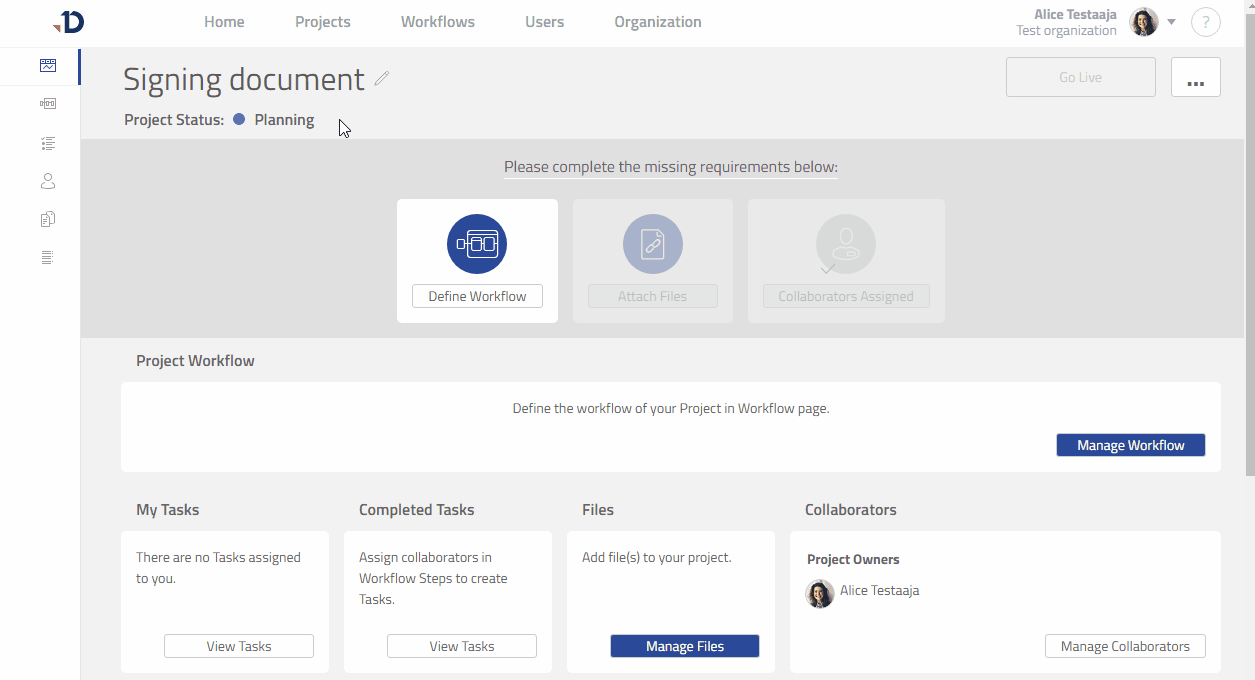The image size is (1255, 680).
Task: Open the dashboard icon in the sidebar
Action: [x=48, y=66]
